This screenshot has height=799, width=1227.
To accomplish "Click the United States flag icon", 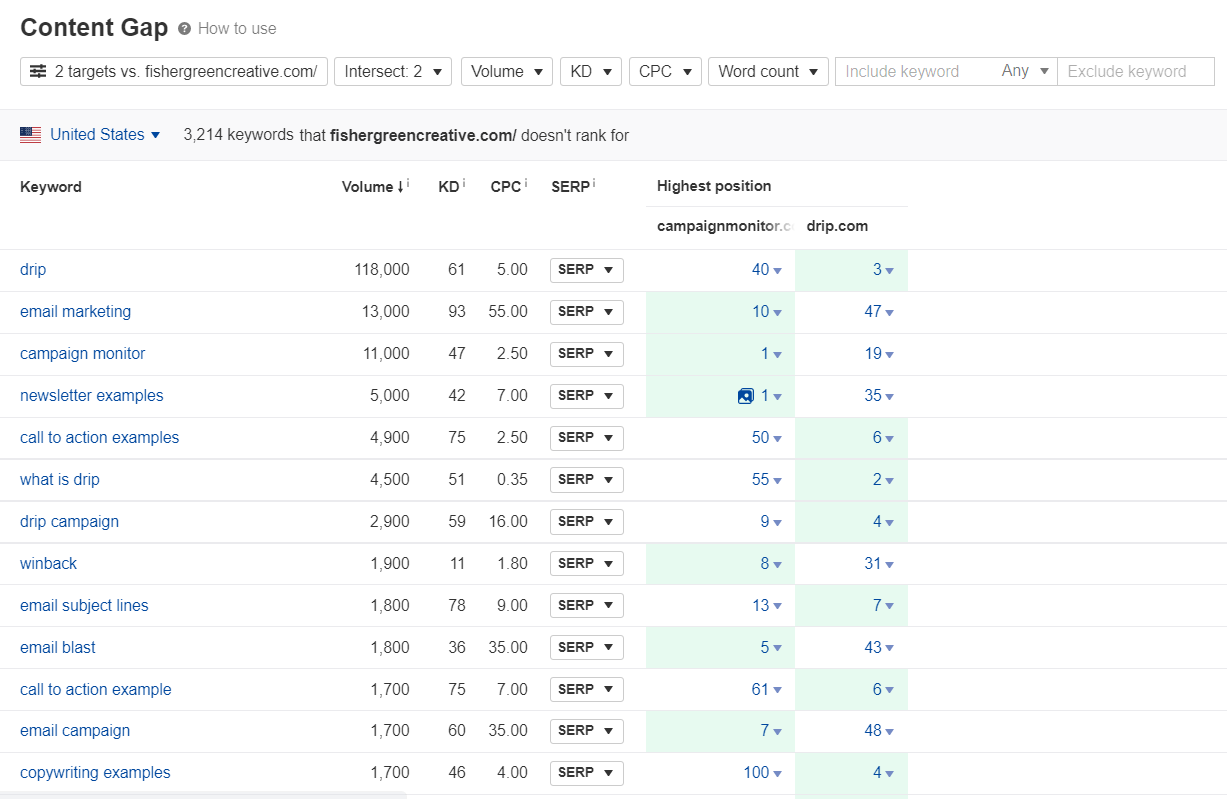I will (x=31, y=135).
